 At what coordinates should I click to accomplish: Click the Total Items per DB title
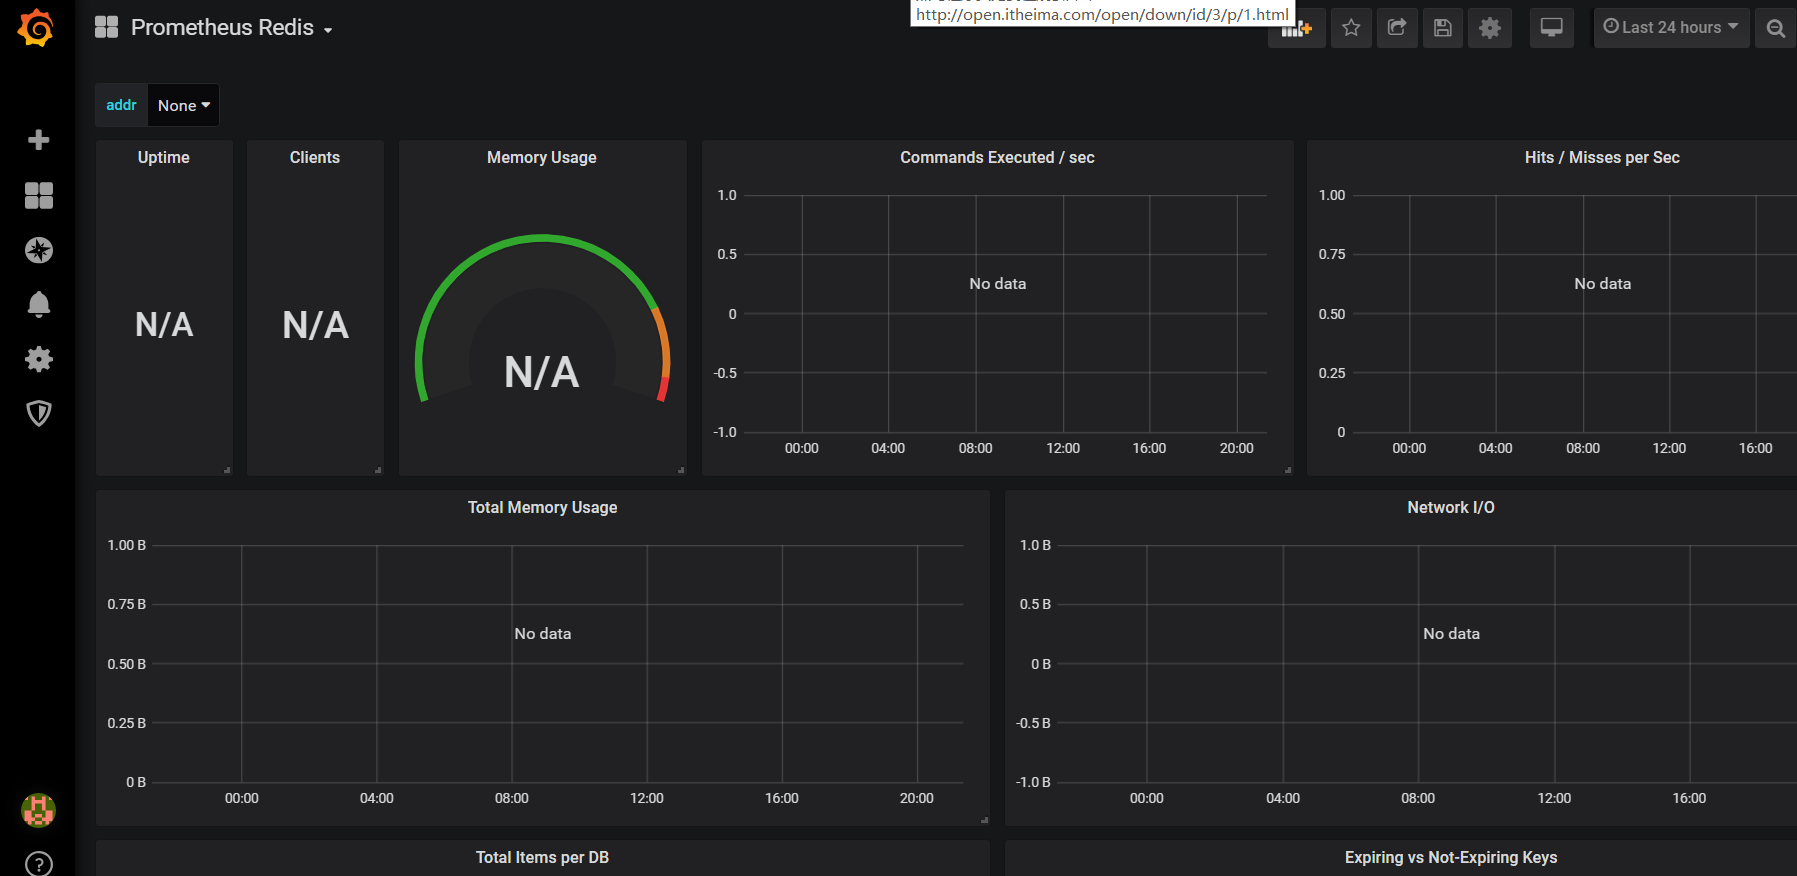542,857
